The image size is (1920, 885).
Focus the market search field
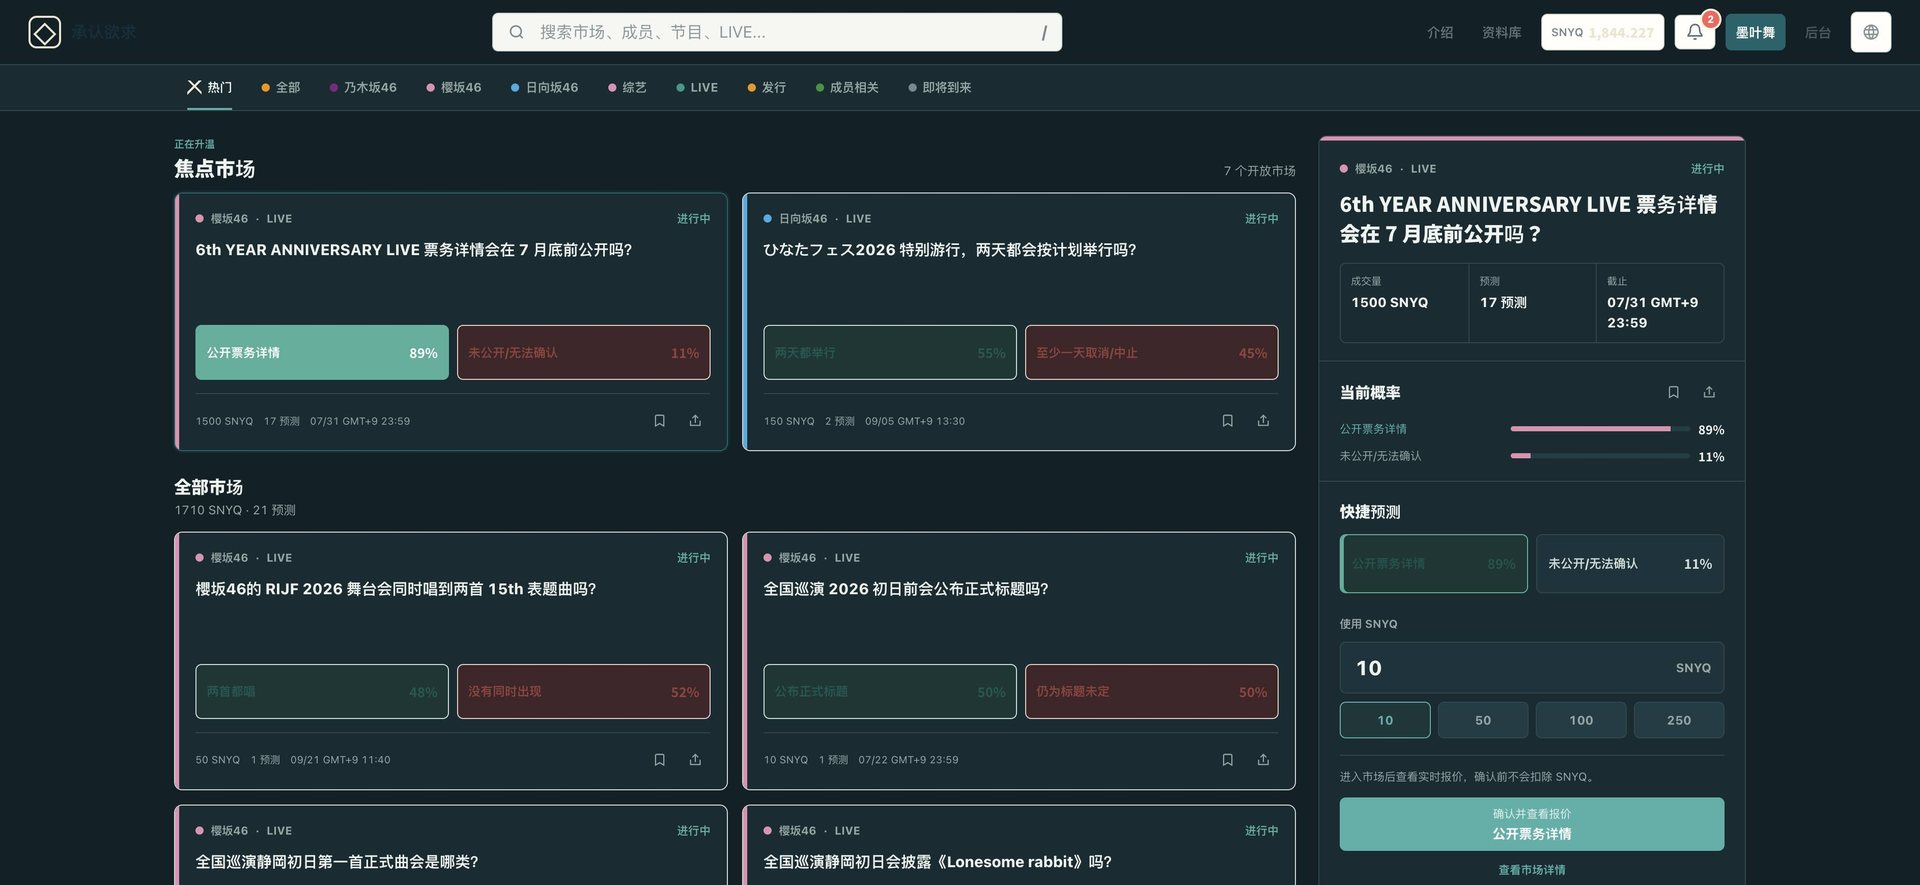pos(776,32)
